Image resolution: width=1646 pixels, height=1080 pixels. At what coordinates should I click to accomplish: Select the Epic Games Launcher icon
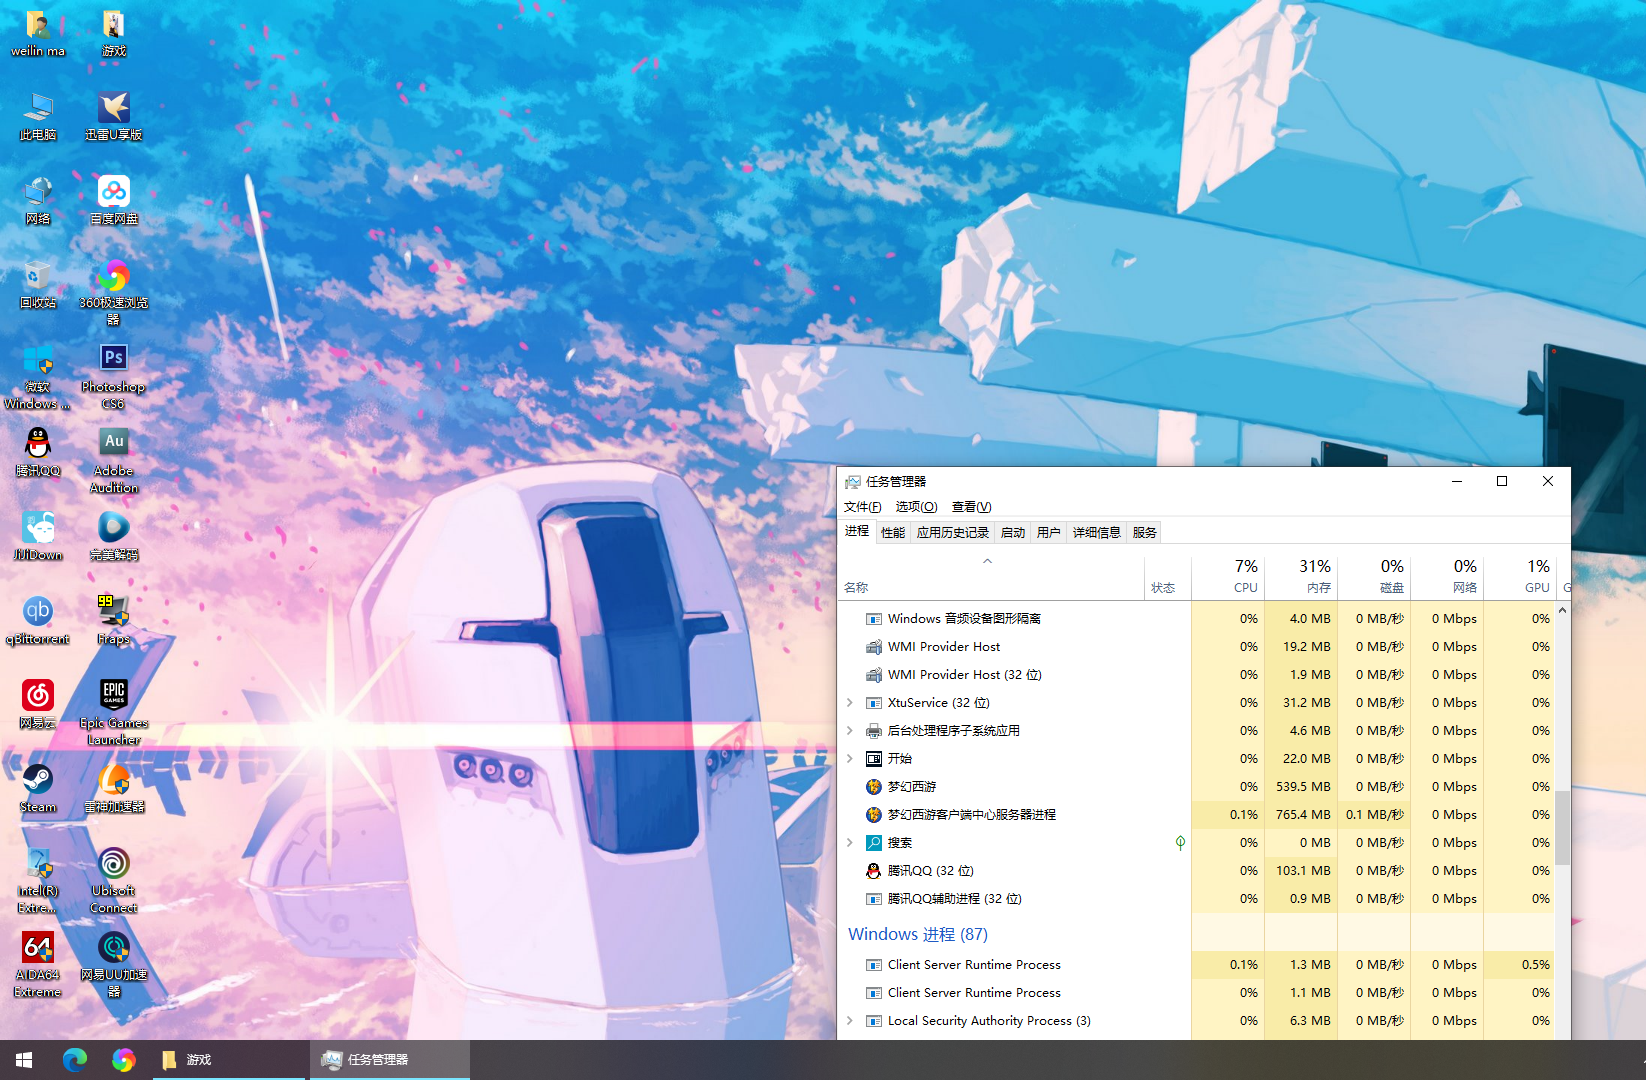click(114, 713)
